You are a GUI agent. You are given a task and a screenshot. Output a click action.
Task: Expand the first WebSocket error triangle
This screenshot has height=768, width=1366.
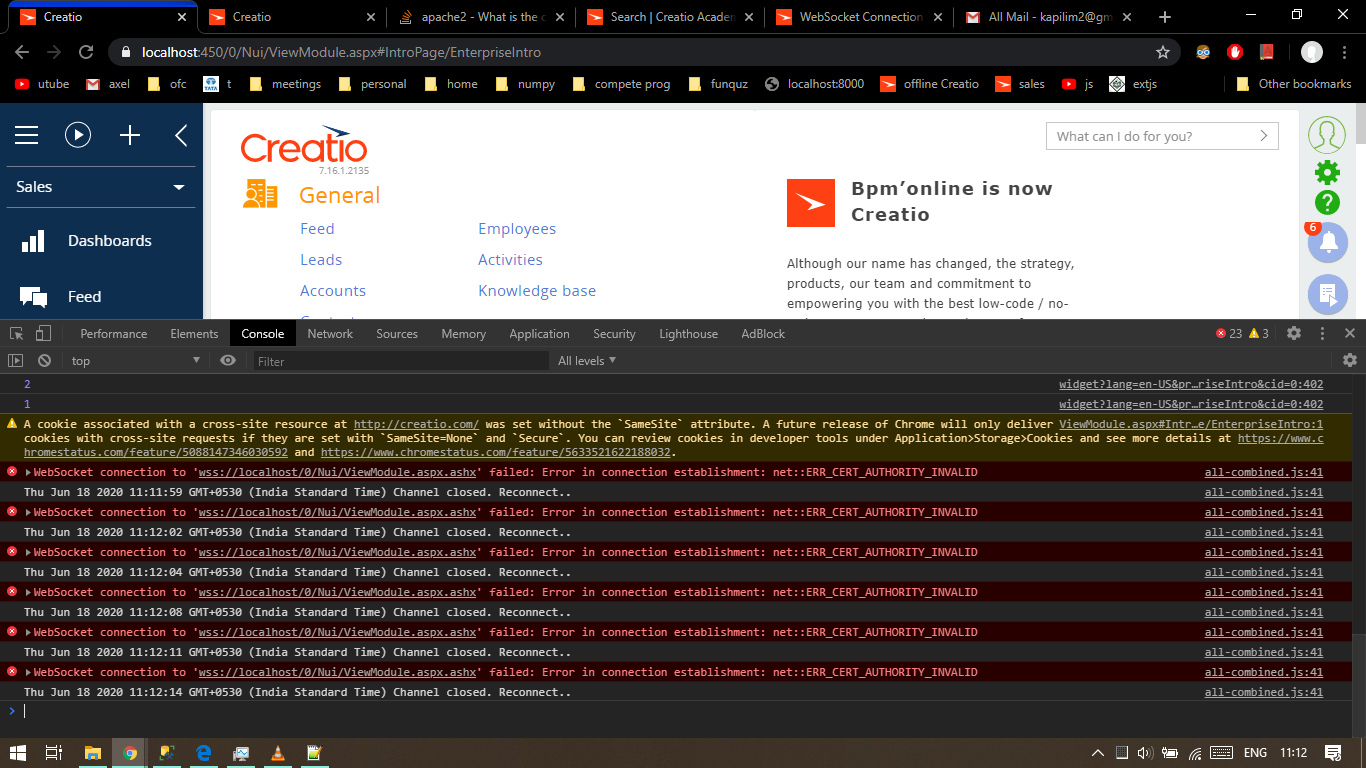(29, 472)
